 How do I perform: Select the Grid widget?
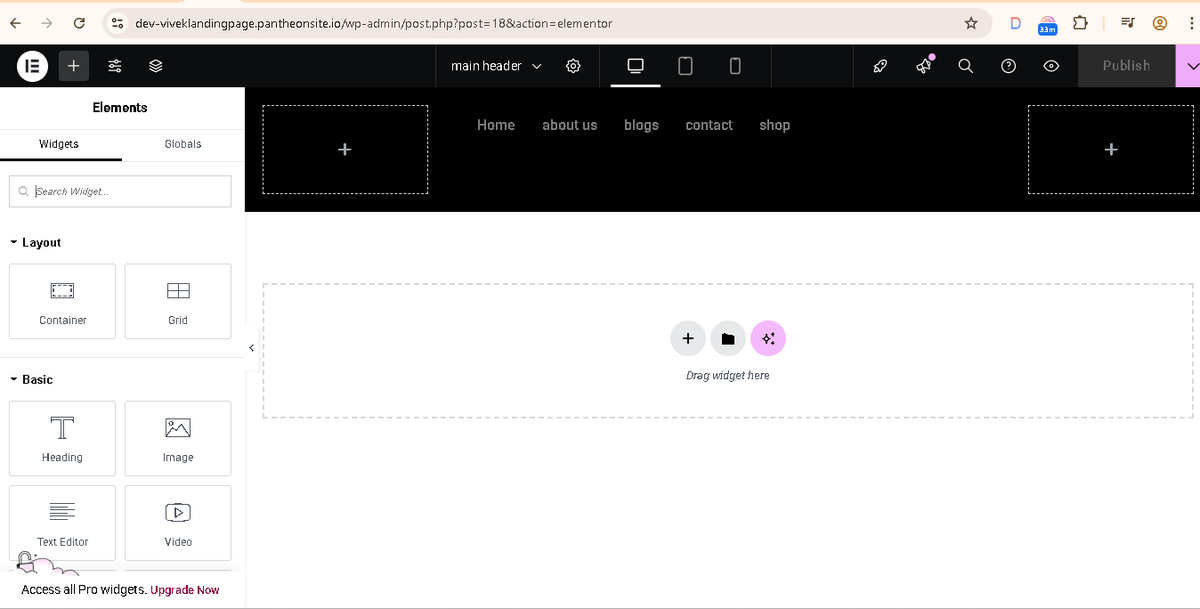178,300
